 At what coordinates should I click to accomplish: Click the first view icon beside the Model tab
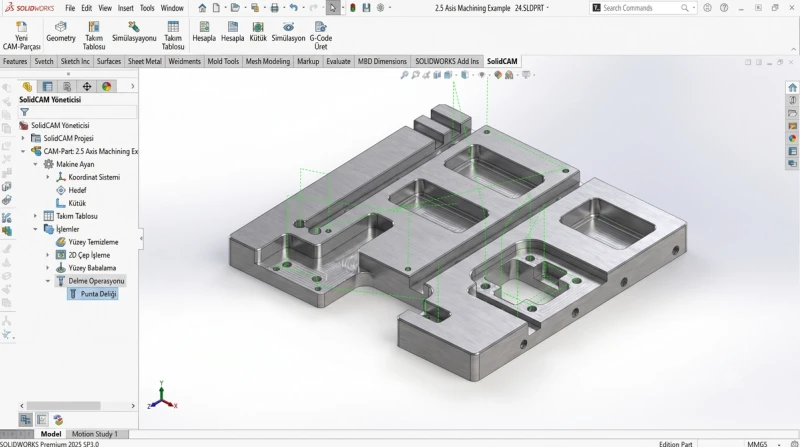24,420
